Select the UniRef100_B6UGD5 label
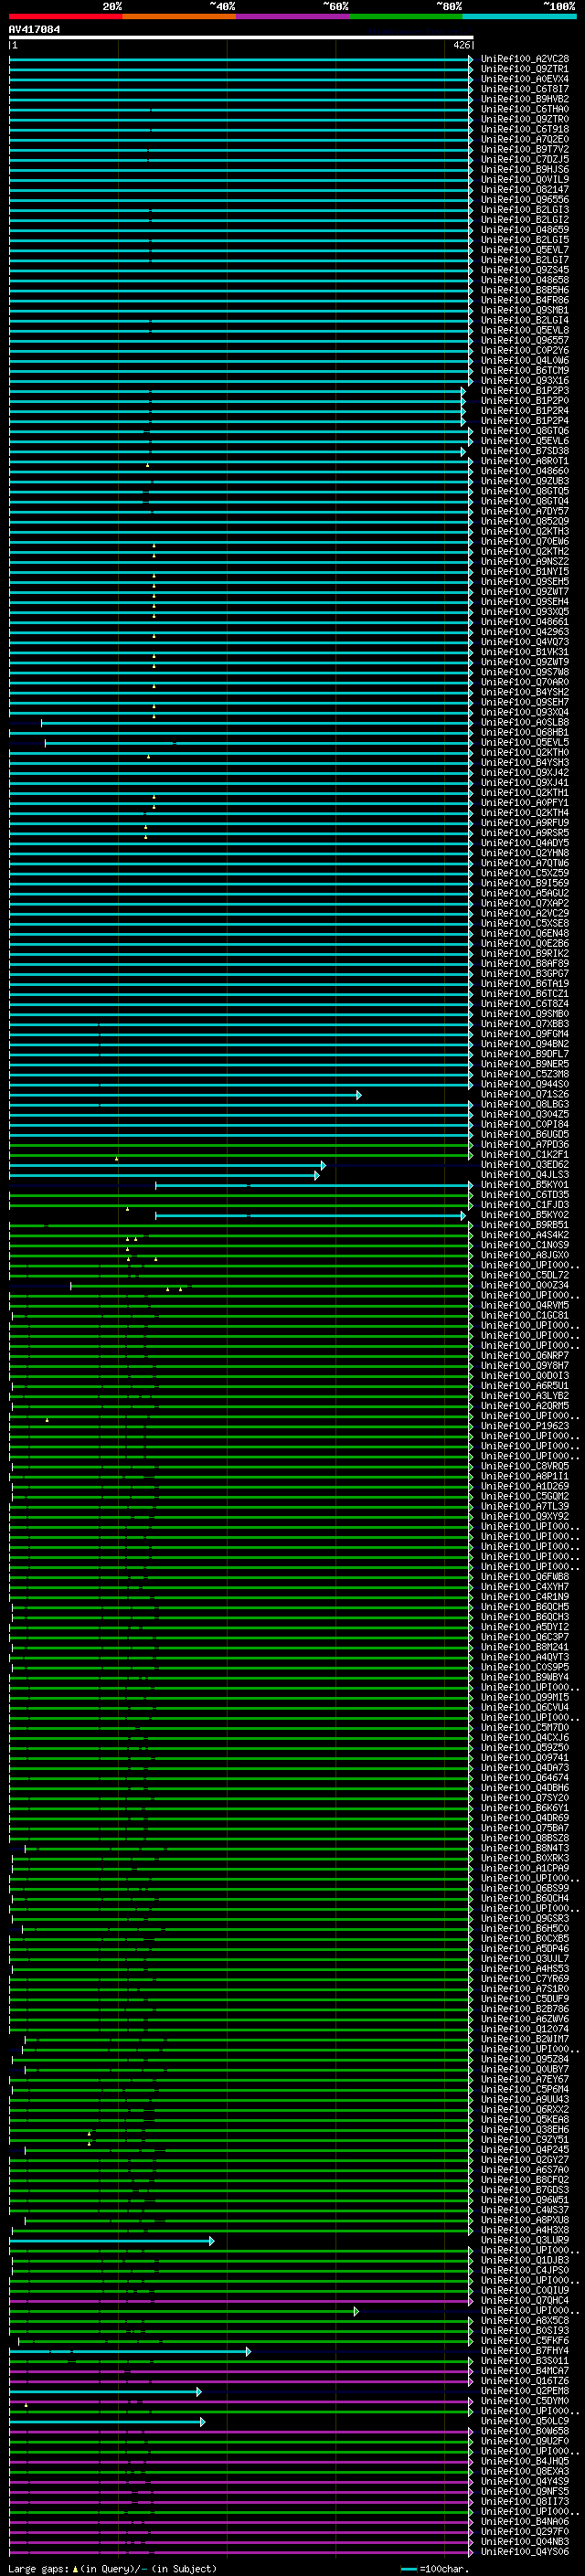This screenshot has width=585, height=2576. [x=524, y=1135]
